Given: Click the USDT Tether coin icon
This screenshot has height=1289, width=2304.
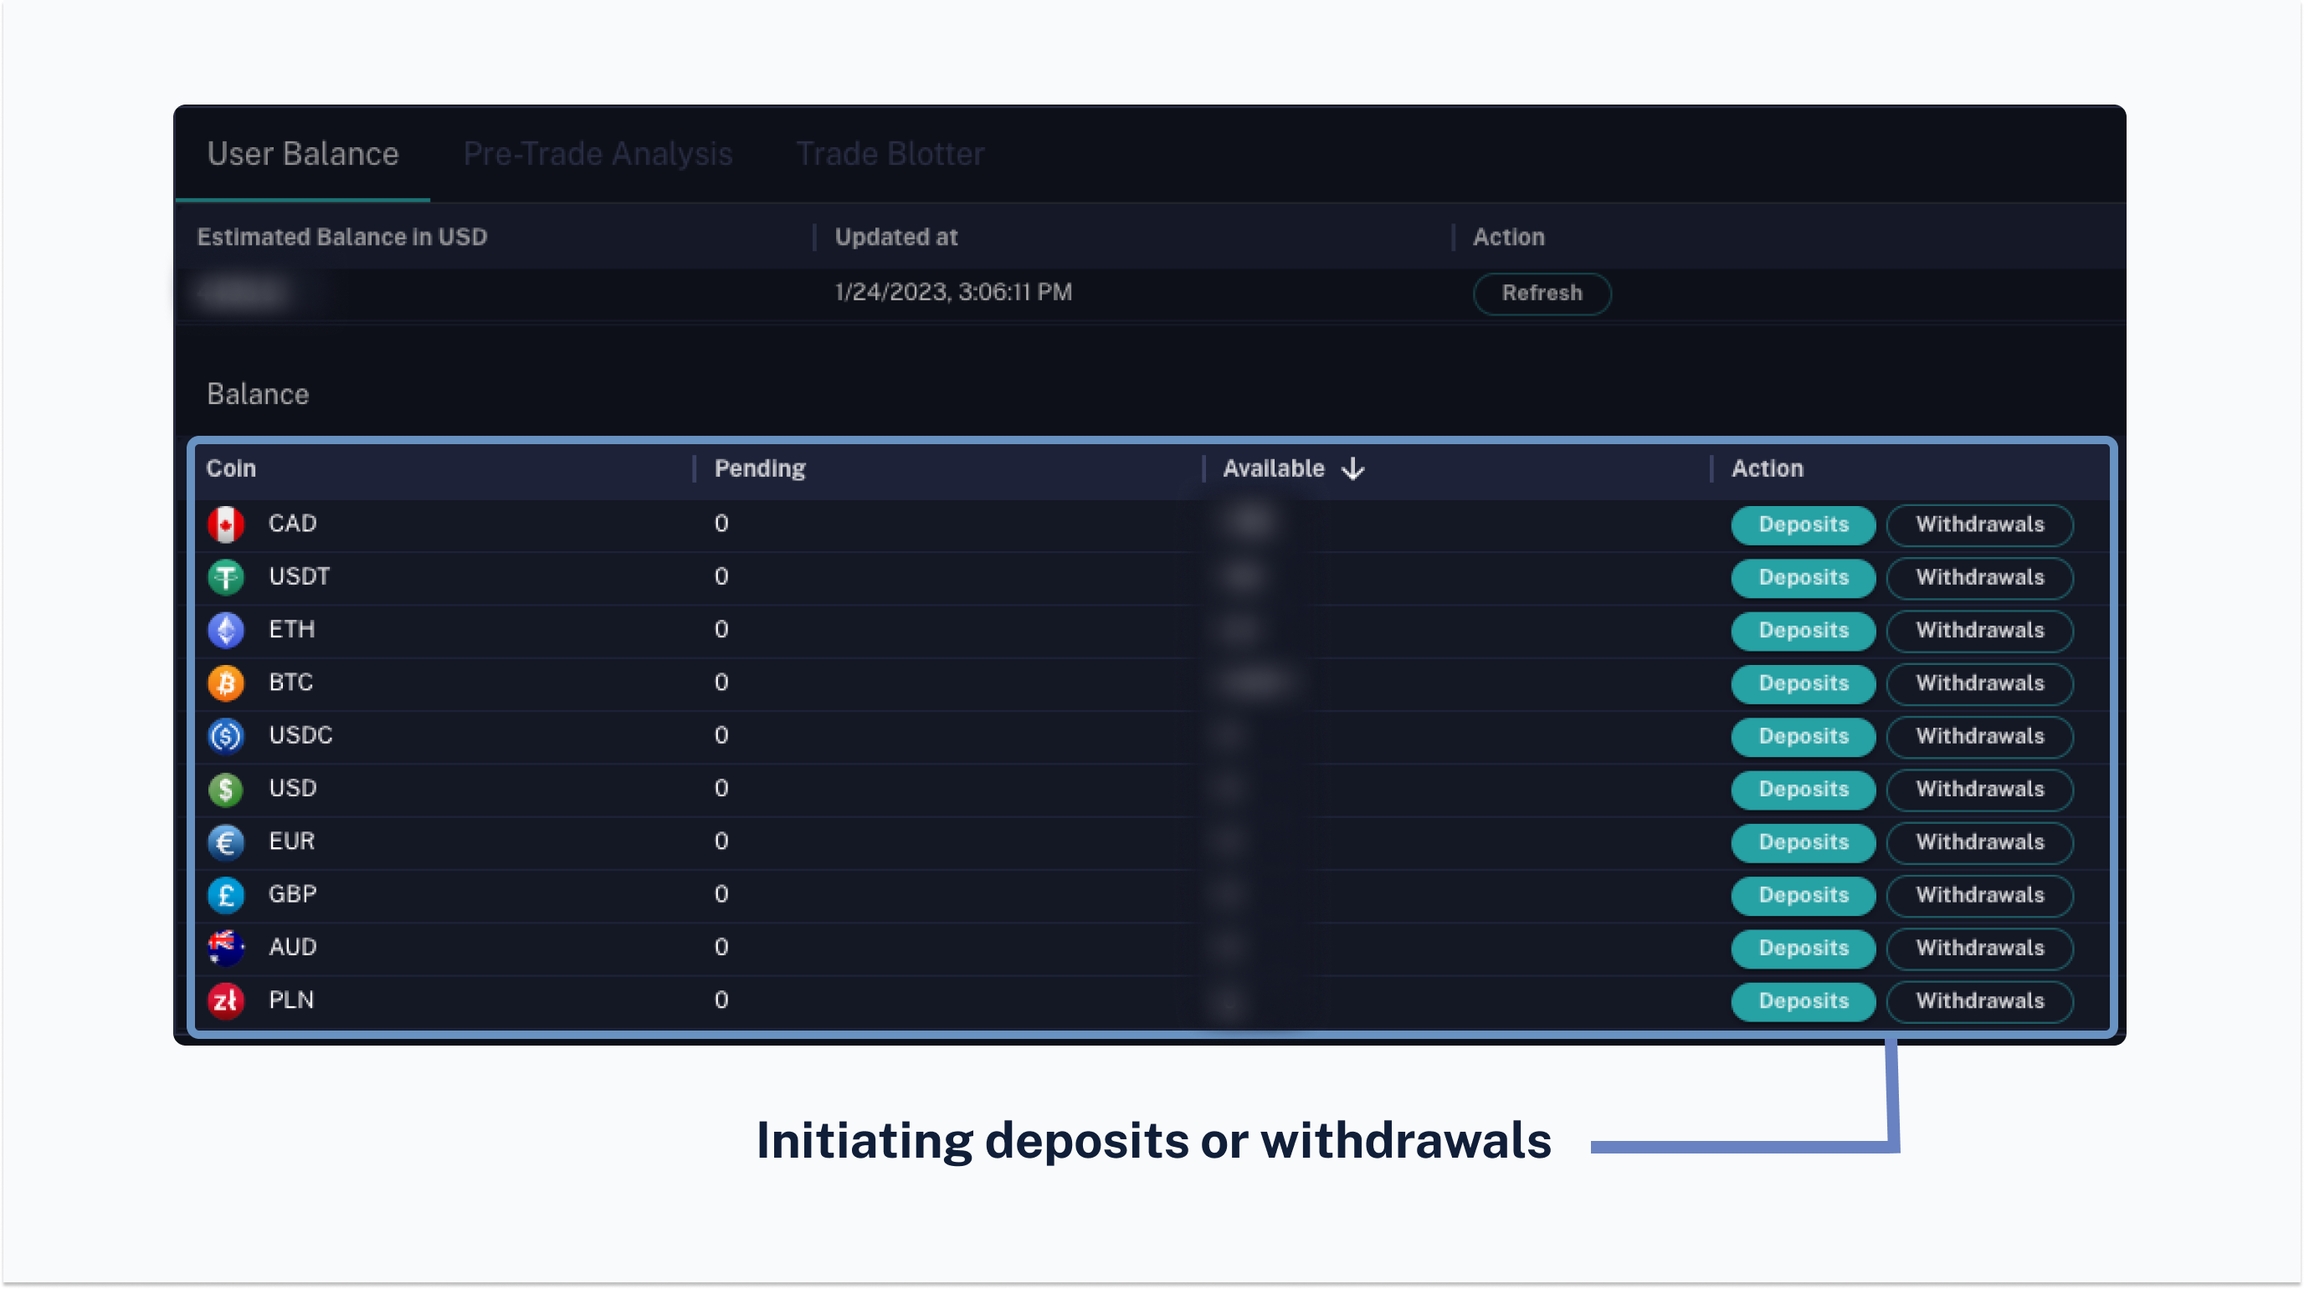Looking at the screenshot, I should (x=226, y=577).
